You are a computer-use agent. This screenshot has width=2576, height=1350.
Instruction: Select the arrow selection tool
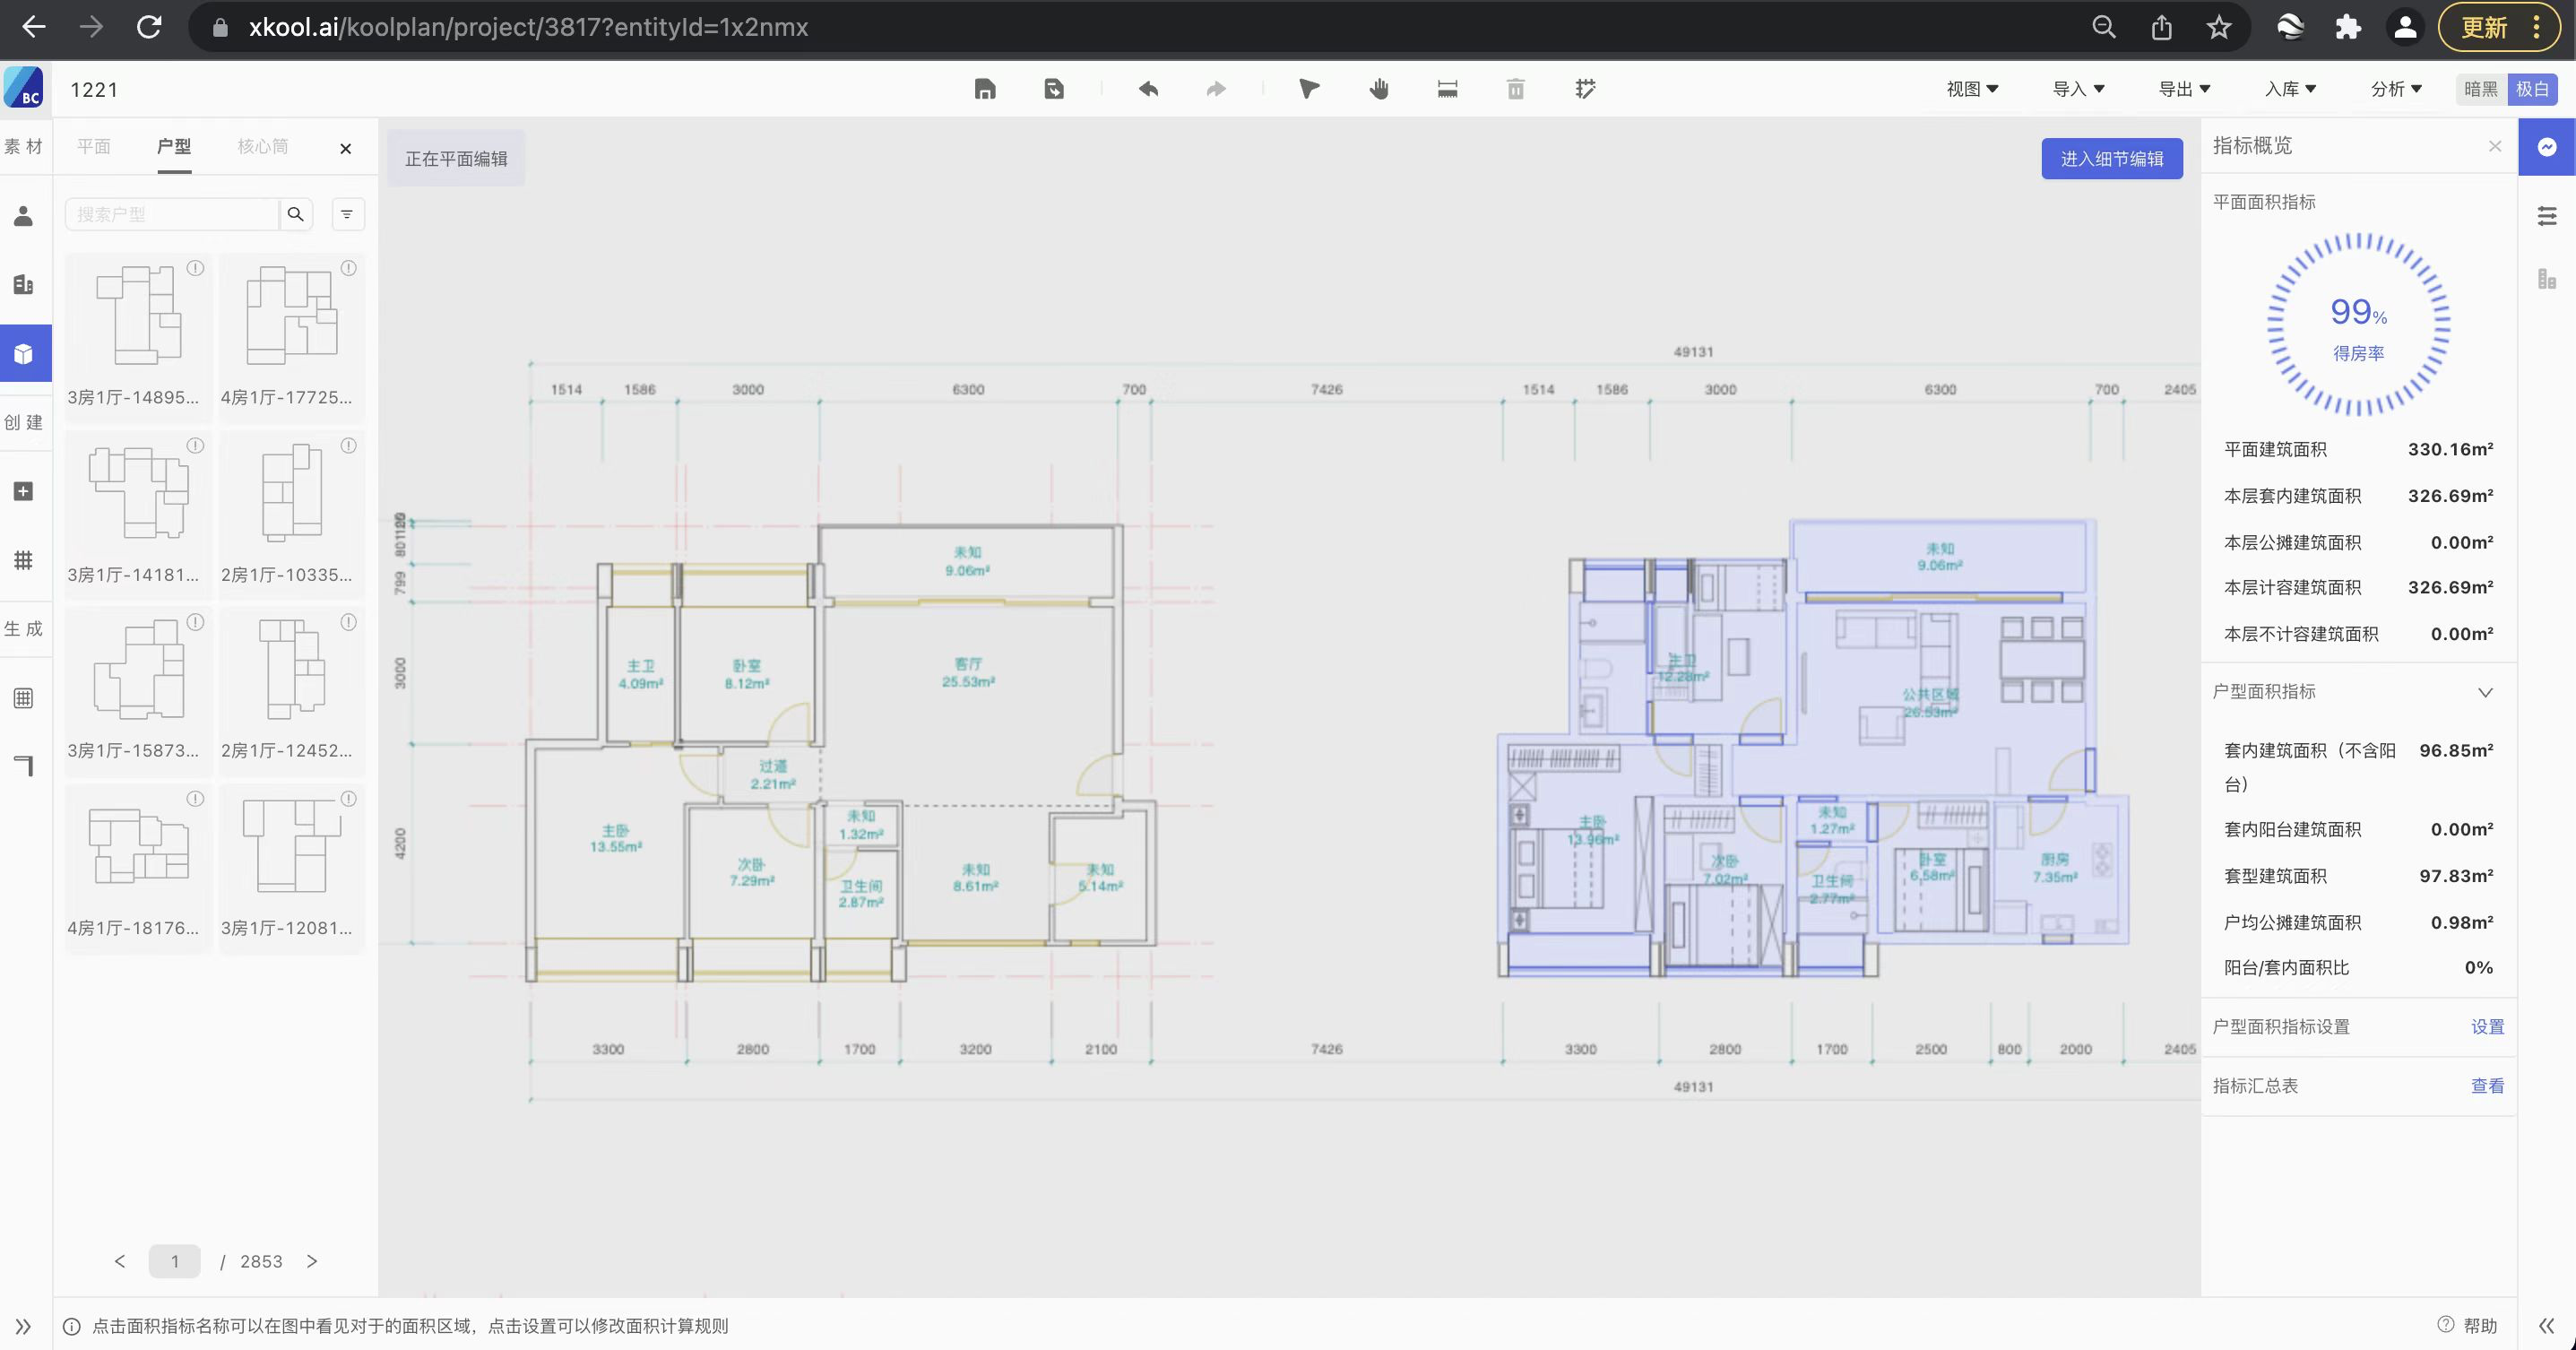tap(1309, 89)
